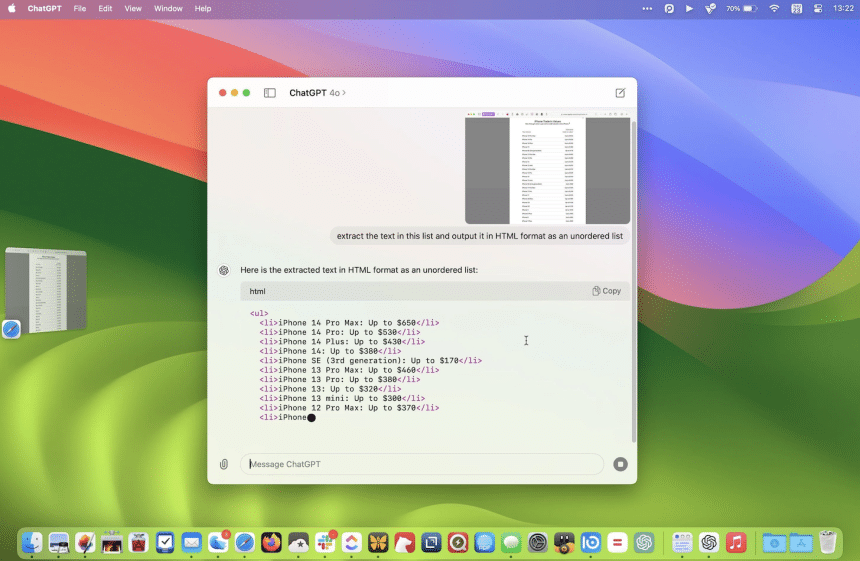
Task: Click the chat window scrollbar
Action: (x=633, y=280)
